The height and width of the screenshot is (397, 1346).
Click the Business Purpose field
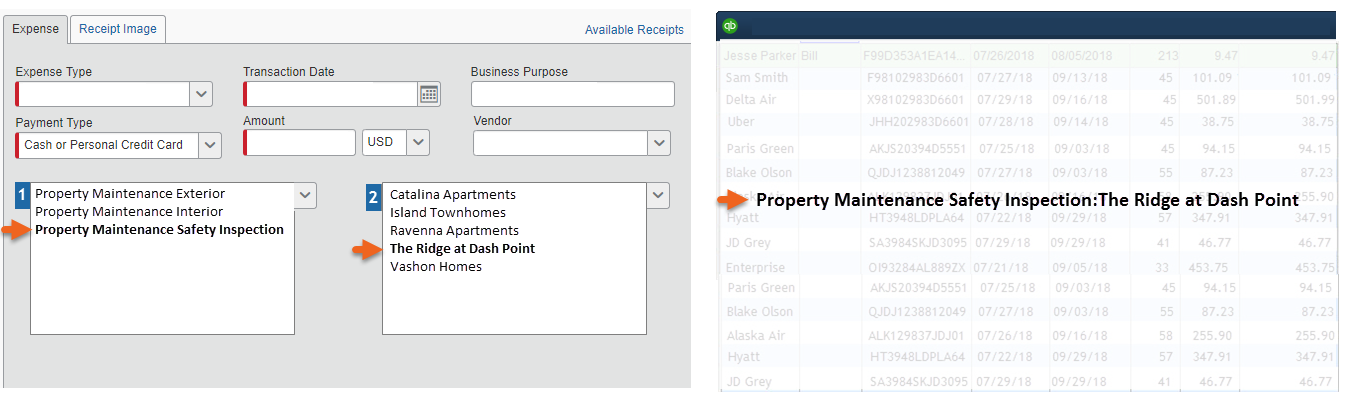point(573,94)
